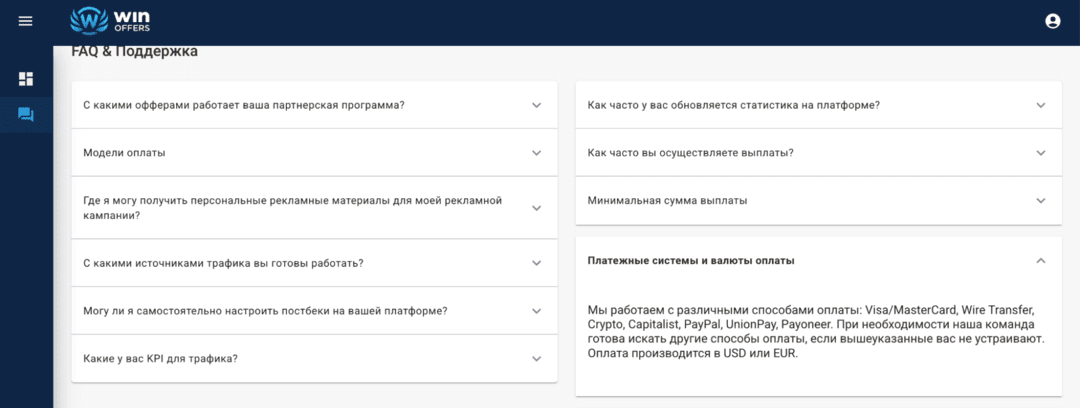
Task: Expand chevron for personal advertising materials question
Action: pos(537,208)
